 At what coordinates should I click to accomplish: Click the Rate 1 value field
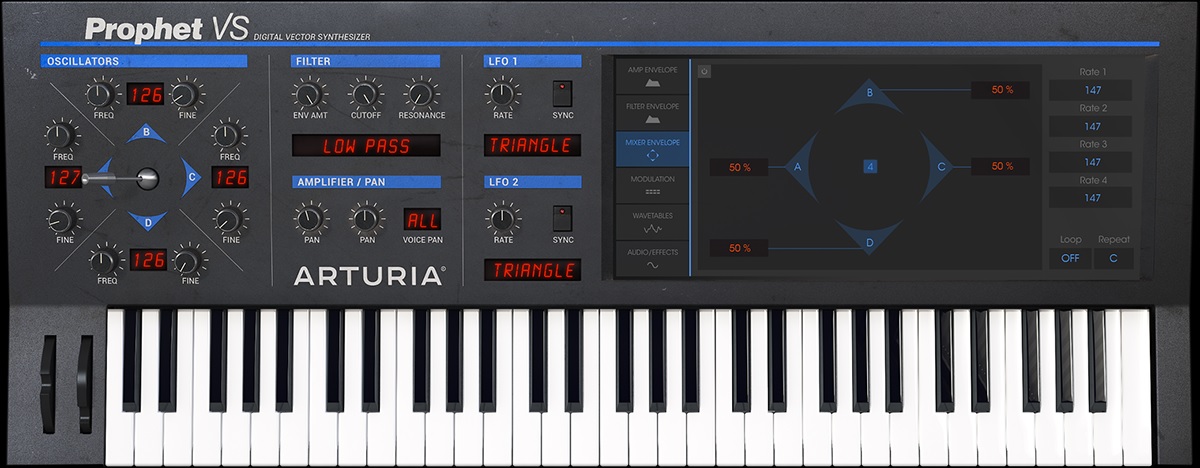tap(1091, 91)
